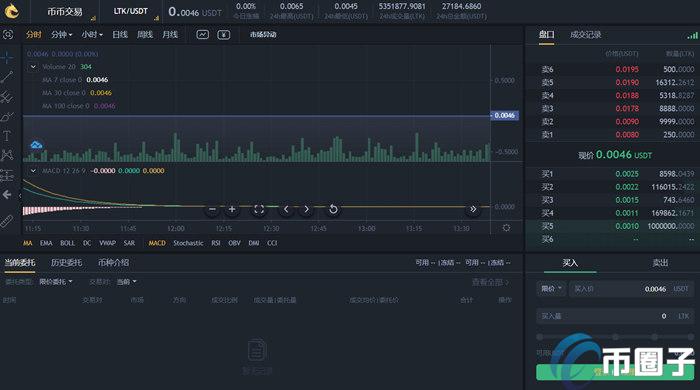Image resolution: width=700 pixels, height=390 pixels.
Task: Switch to the 卖出 sell tab
Action: 660,263
